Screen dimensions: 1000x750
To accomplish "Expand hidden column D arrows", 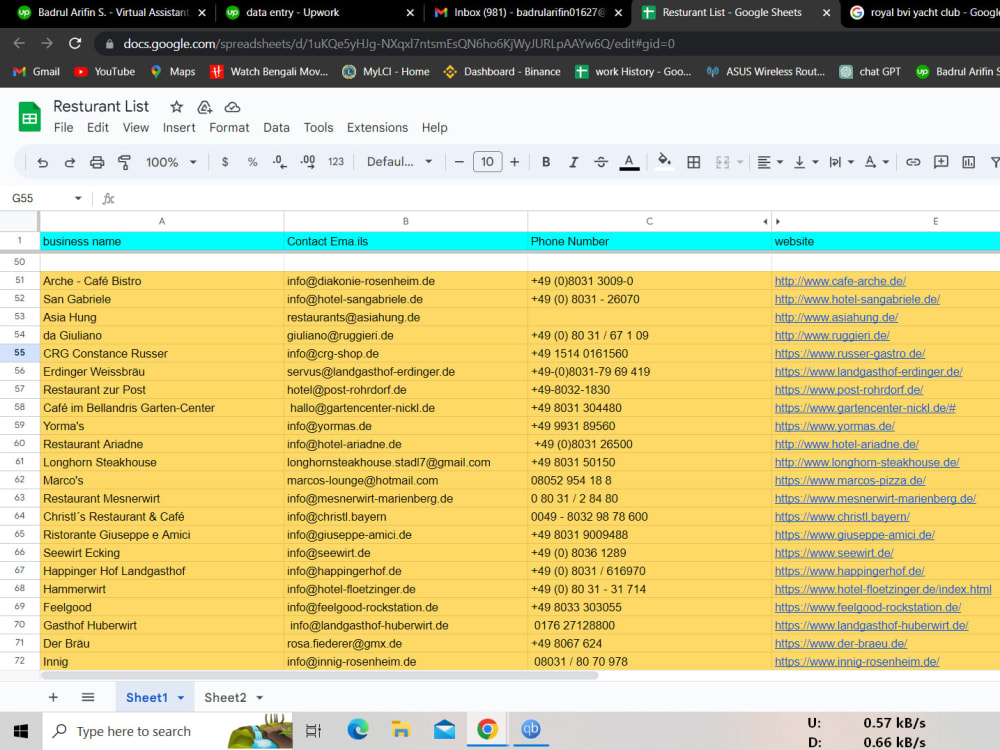I will click(x=771, y=221).
